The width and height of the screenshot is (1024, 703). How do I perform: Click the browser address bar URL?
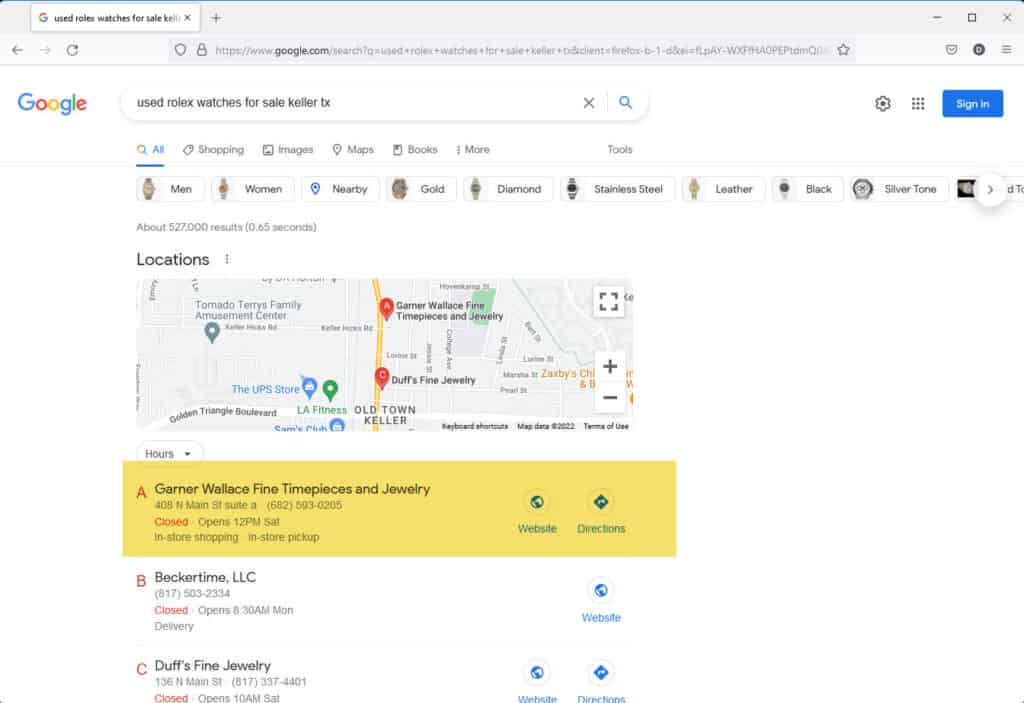pyautogui.click(x=520, y=50)
